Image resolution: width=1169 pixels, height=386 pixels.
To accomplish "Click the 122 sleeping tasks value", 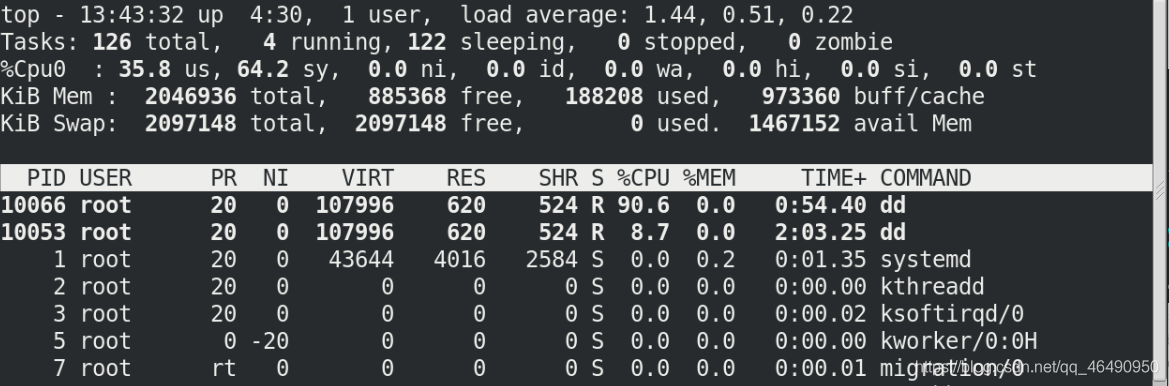I will pyautogui.click(x=427, y=42).
